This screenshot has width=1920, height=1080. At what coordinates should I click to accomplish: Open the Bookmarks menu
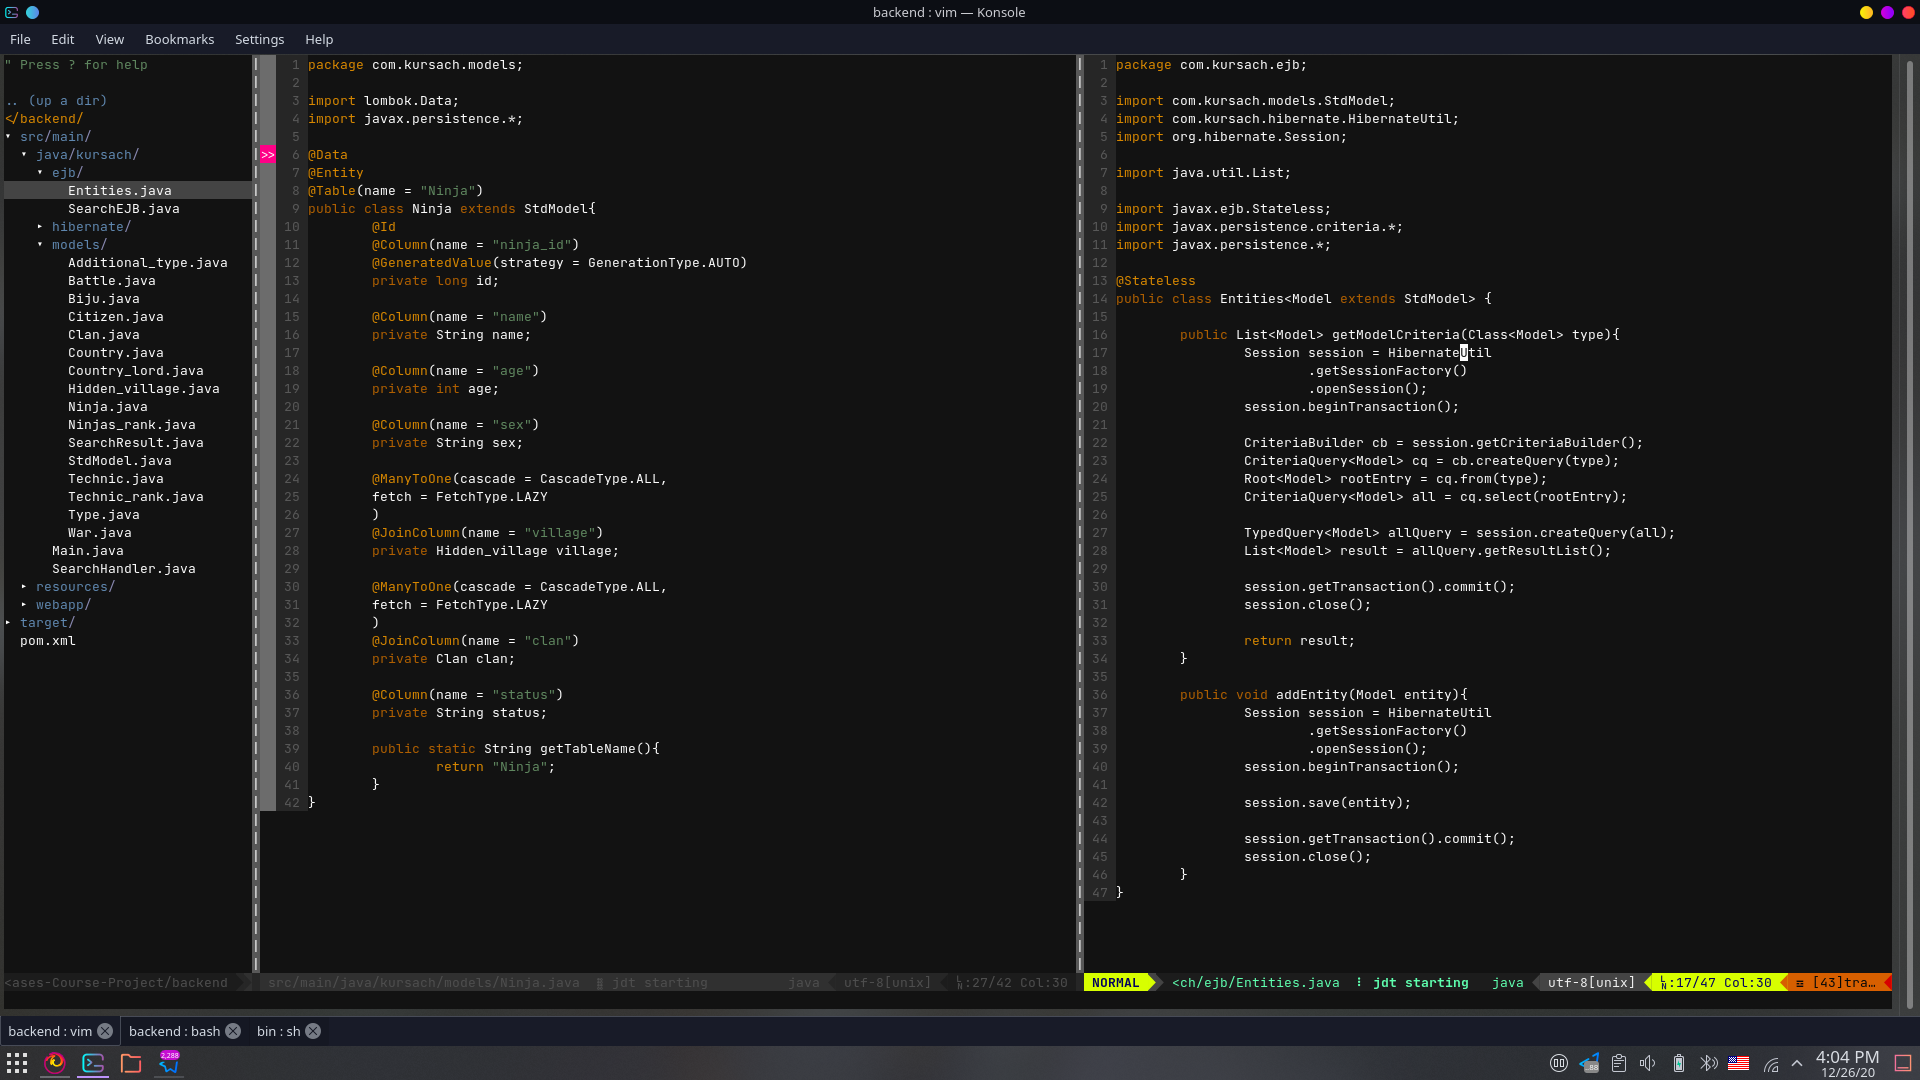pyautogui.click(x=179, y=39)
